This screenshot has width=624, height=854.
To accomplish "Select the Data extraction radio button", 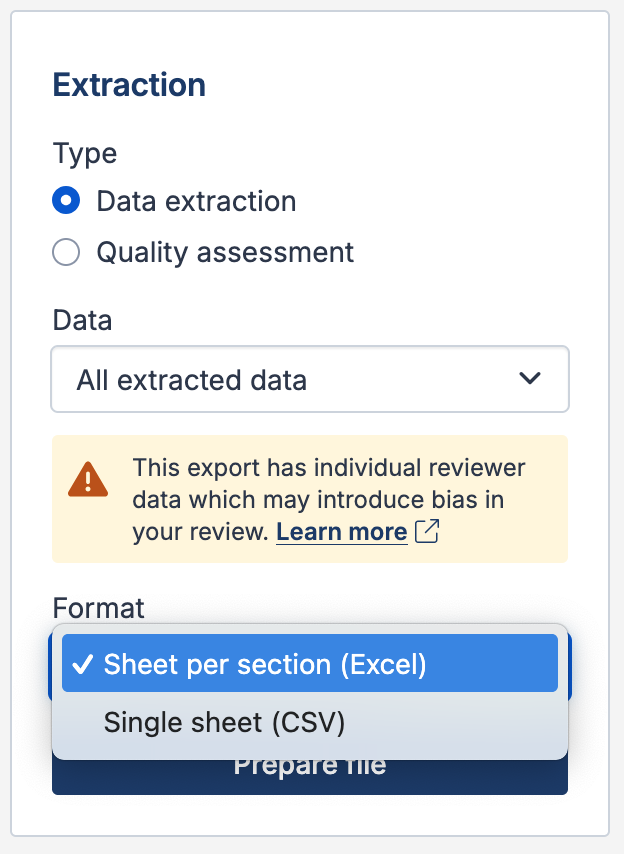I will (65, 200).
